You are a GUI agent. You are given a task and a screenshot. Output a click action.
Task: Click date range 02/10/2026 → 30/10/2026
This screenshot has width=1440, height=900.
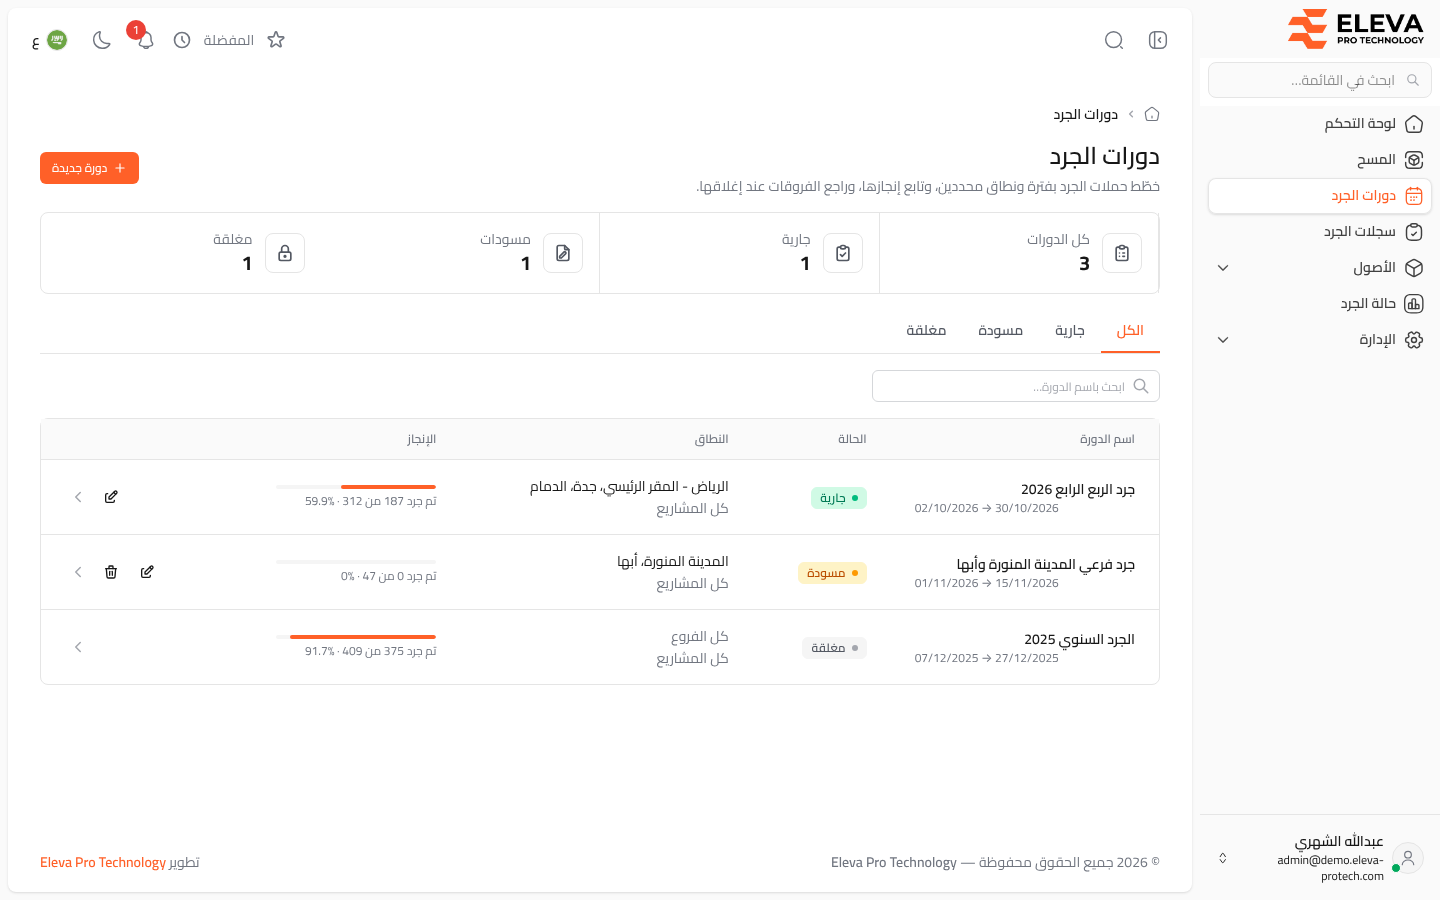tap(986, 508)
